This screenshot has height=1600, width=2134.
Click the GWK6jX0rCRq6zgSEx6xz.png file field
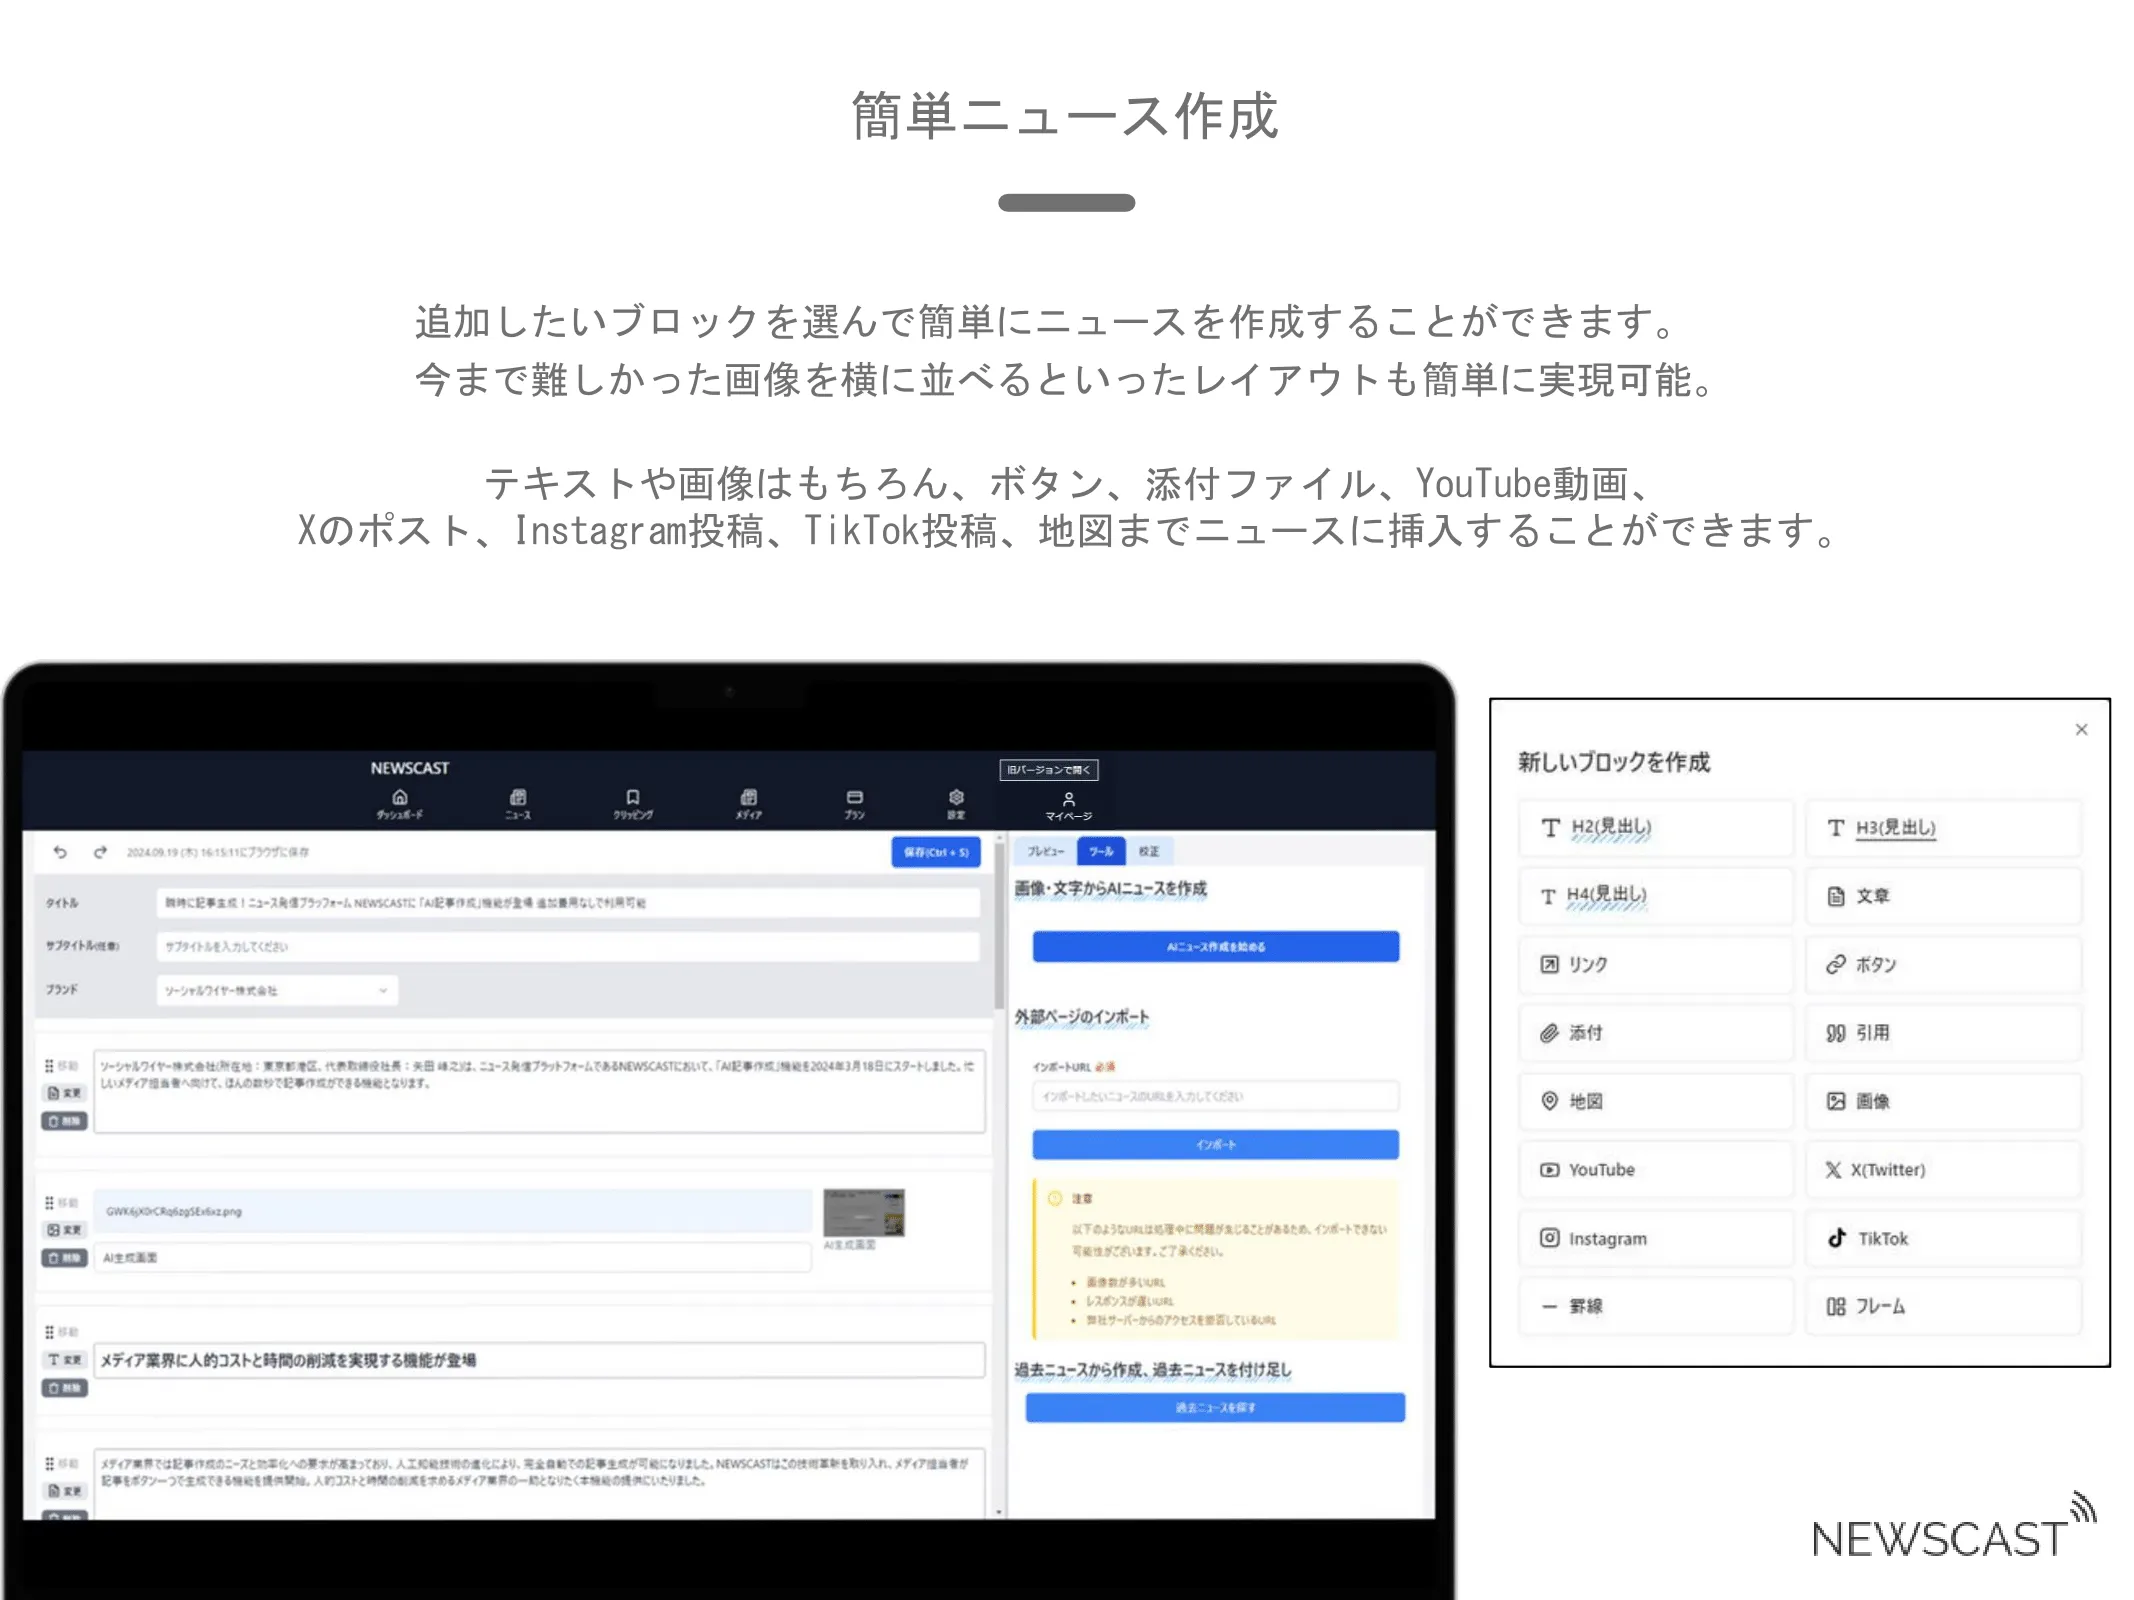point(452,1211)
